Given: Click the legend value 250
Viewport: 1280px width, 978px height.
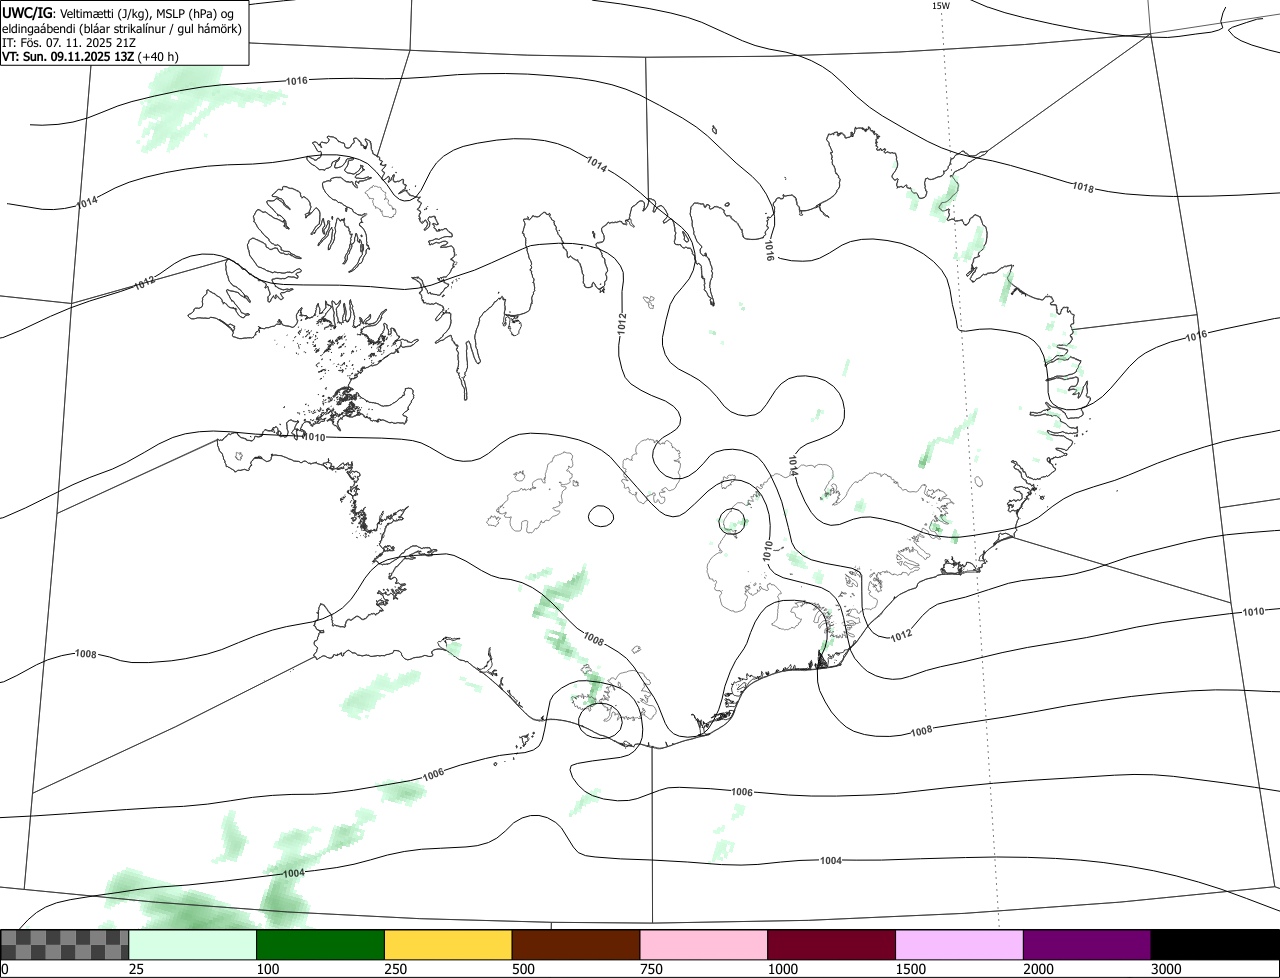Looking at the screenshot, I should pos(396,969).
